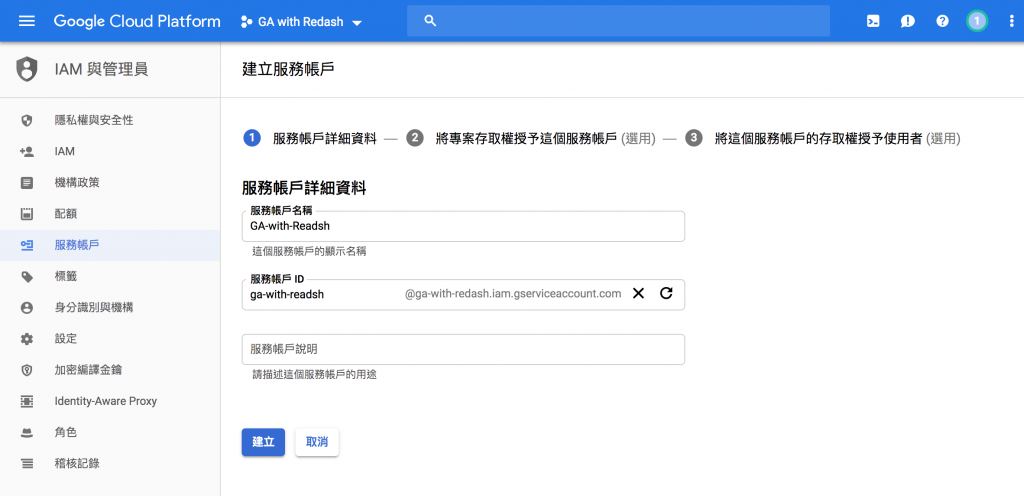
Task: Open 機構政策 sidebar item
Action: pos(110,183)
